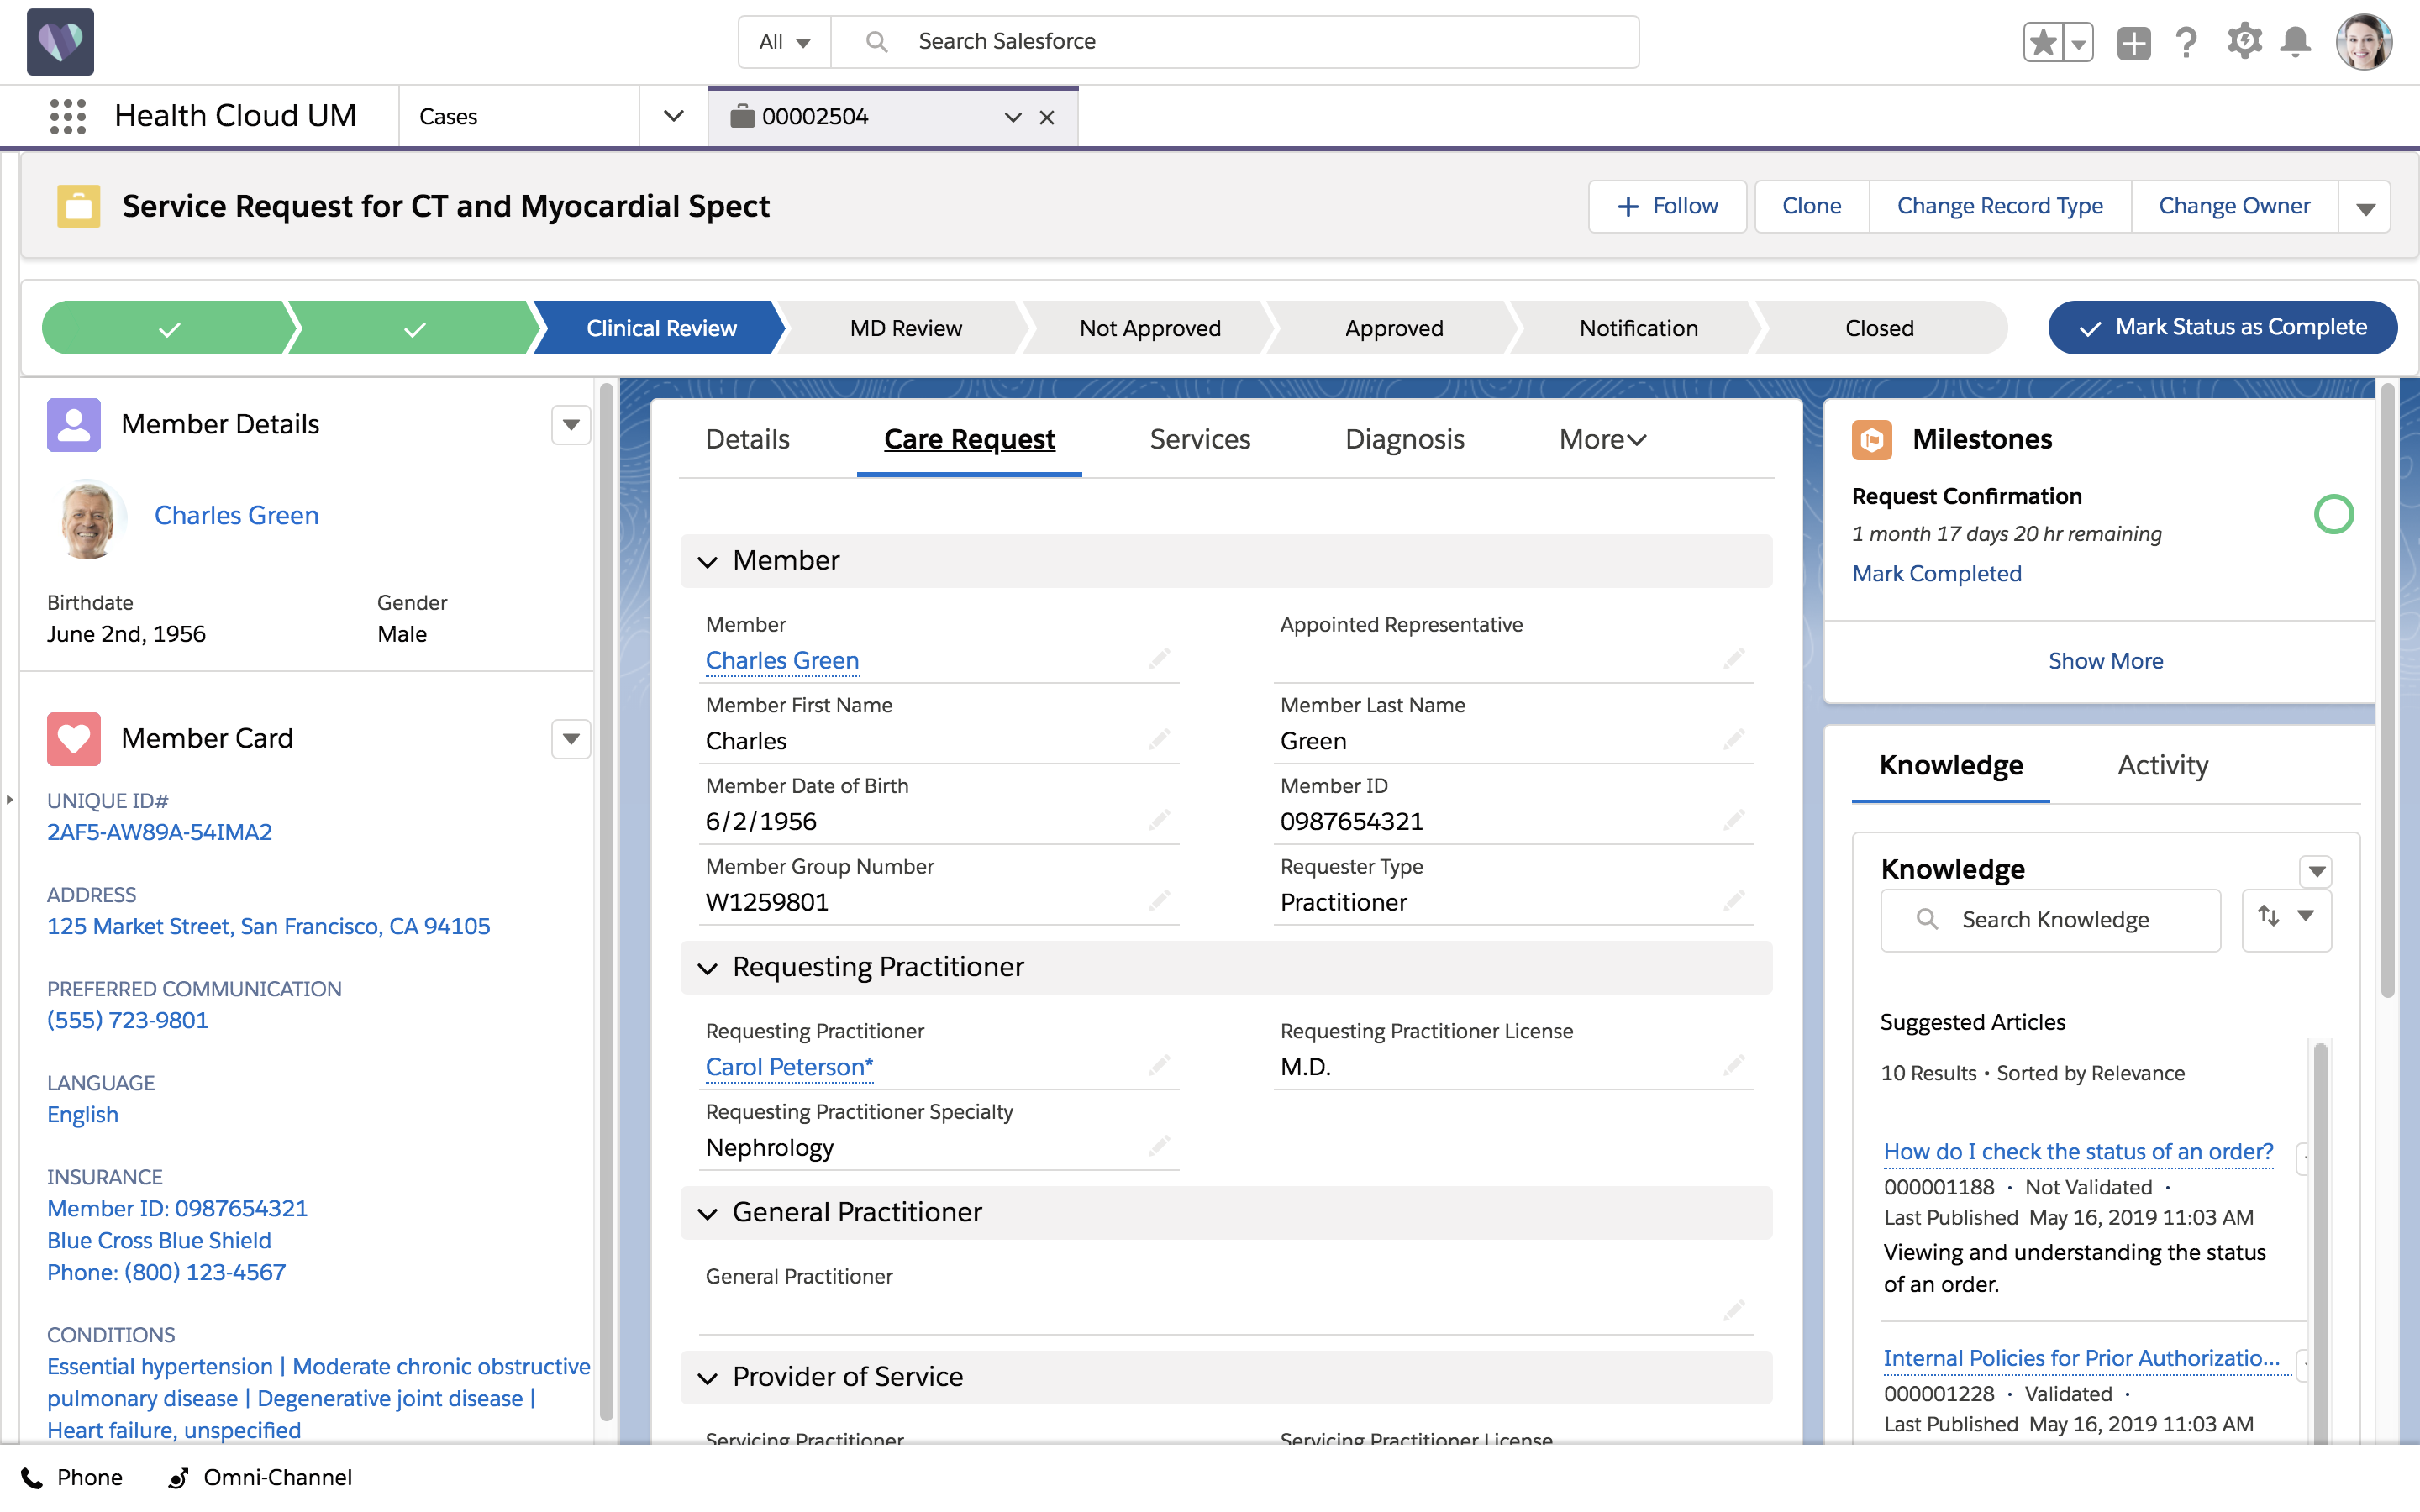Click the Clone button
Viewport: 2420px width, 1512px height.
1811,206
